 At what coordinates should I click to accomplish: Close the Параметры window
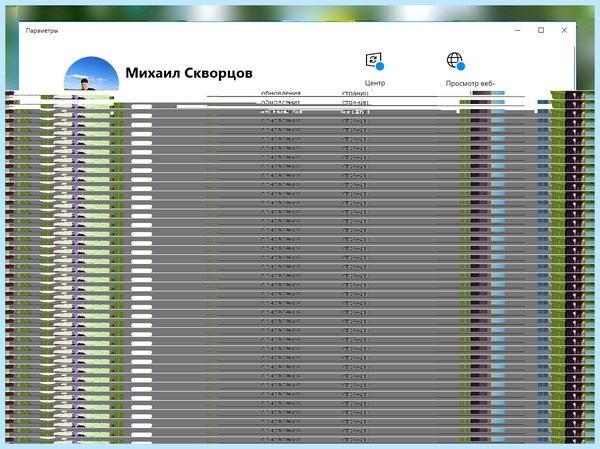pos(564,30)
